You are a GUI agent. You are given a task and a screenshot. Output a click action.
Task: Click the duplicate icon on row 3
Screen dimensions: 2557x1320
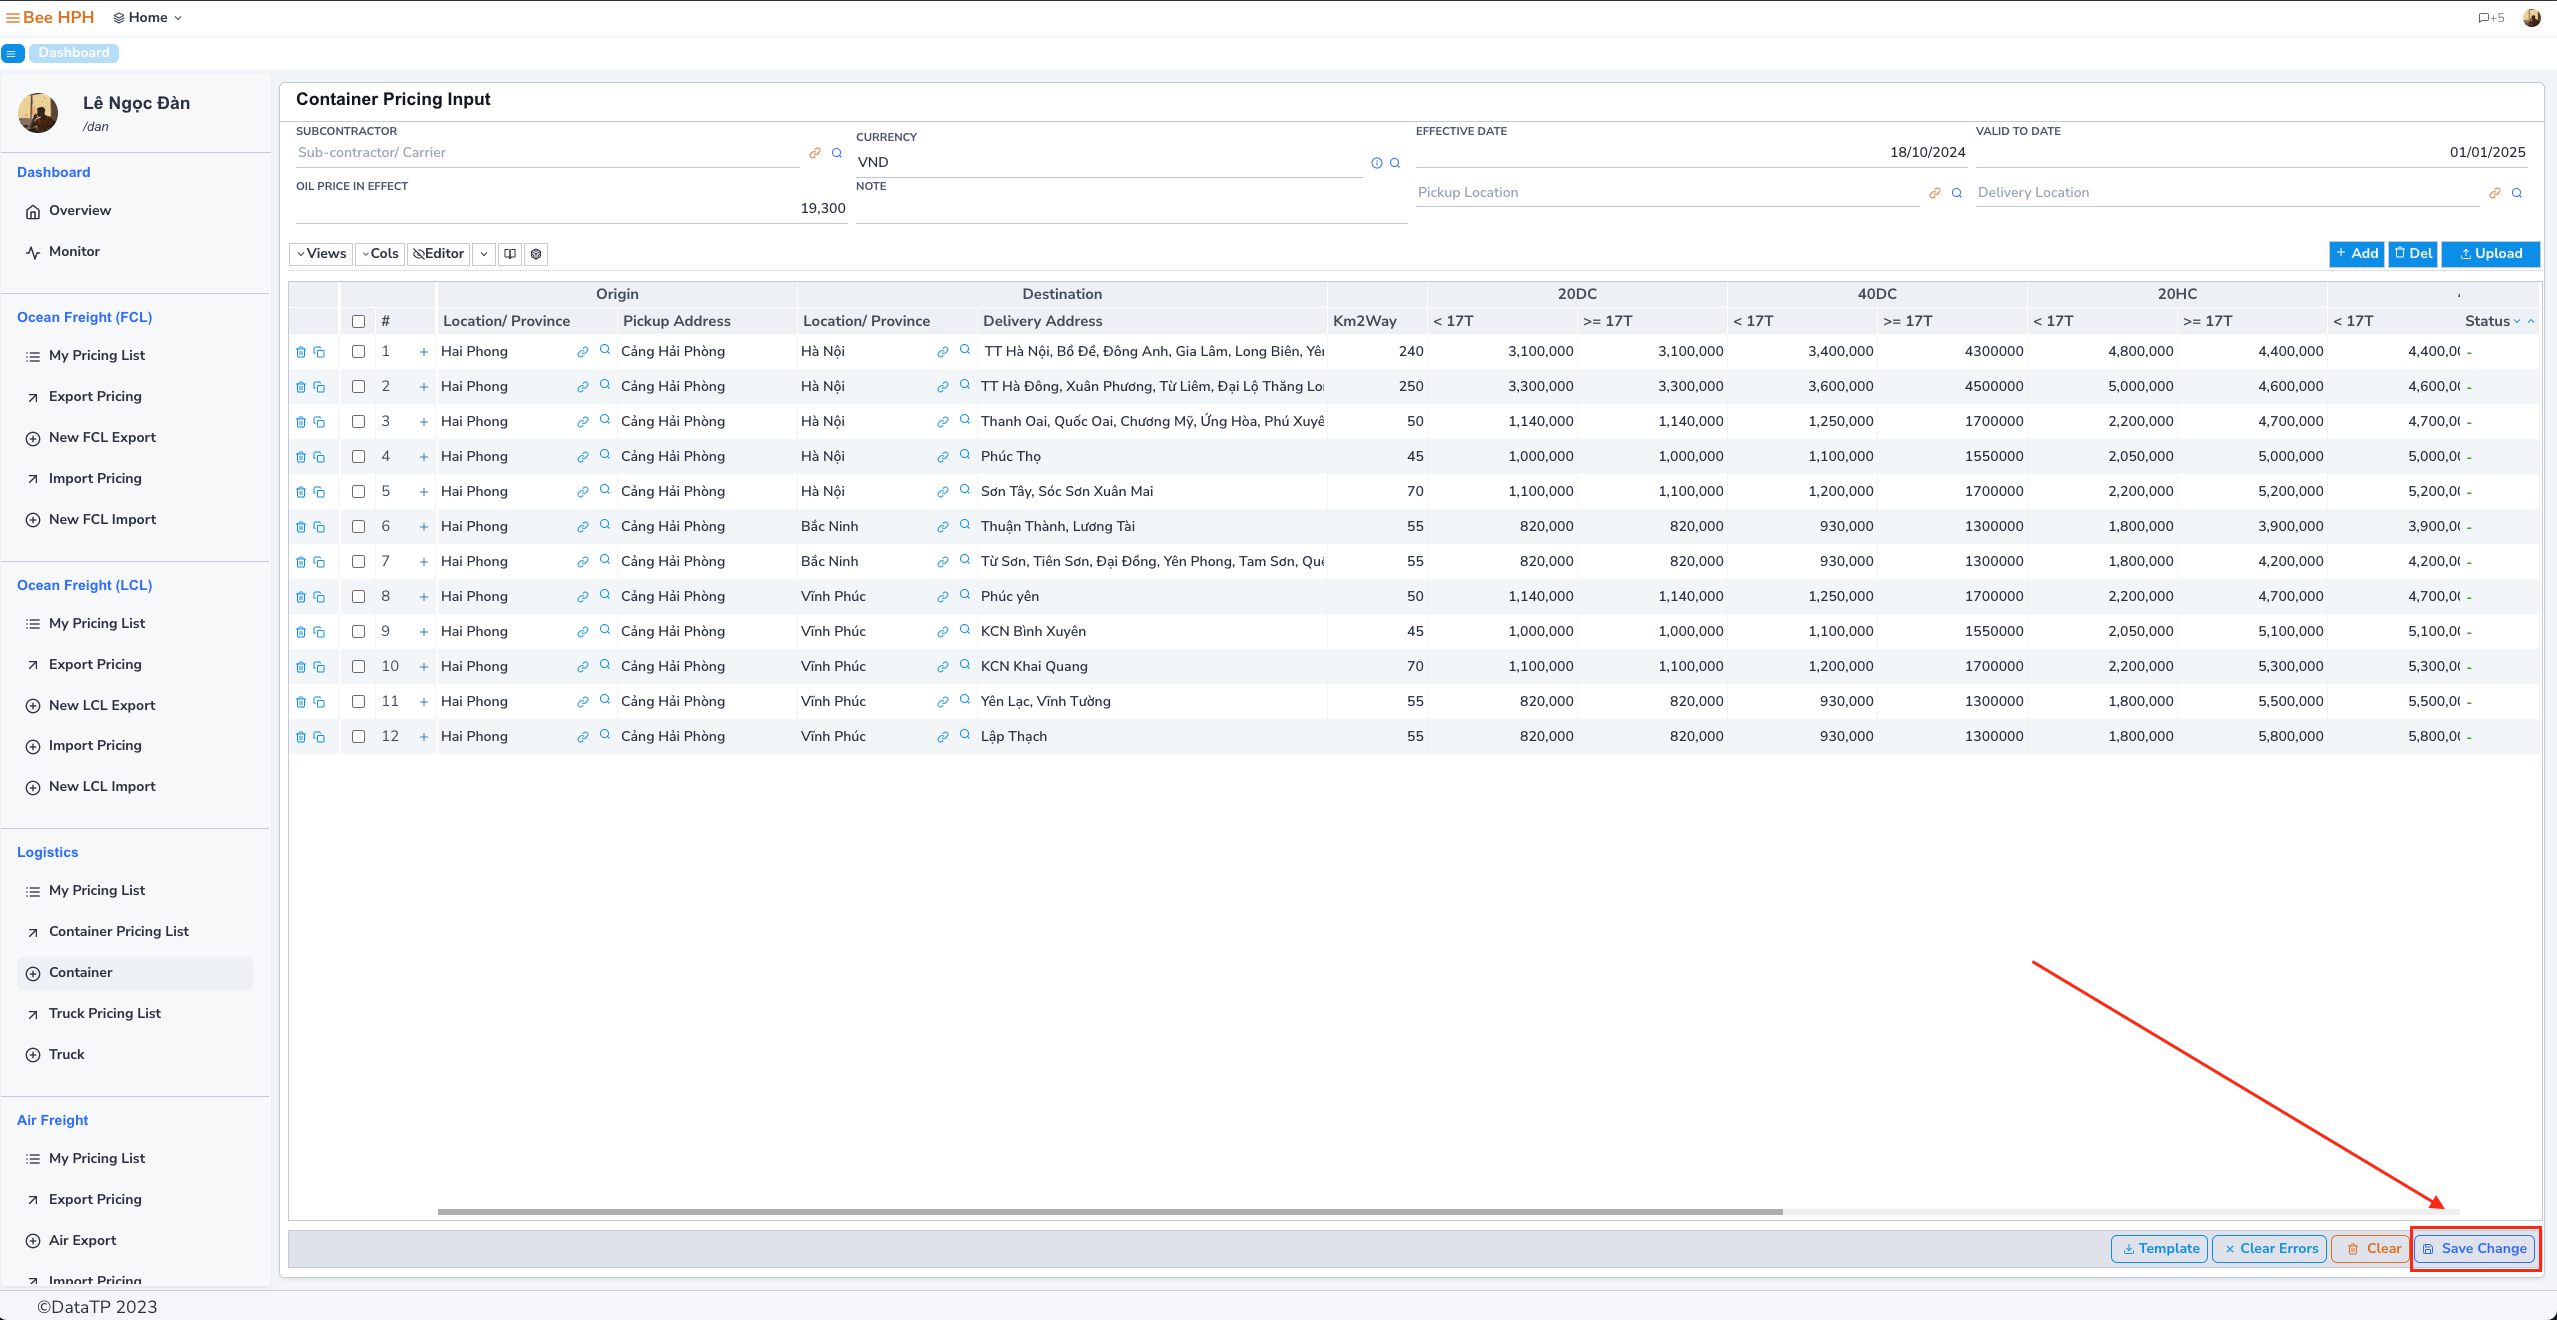pyautogui.click(x=319, y=422)
